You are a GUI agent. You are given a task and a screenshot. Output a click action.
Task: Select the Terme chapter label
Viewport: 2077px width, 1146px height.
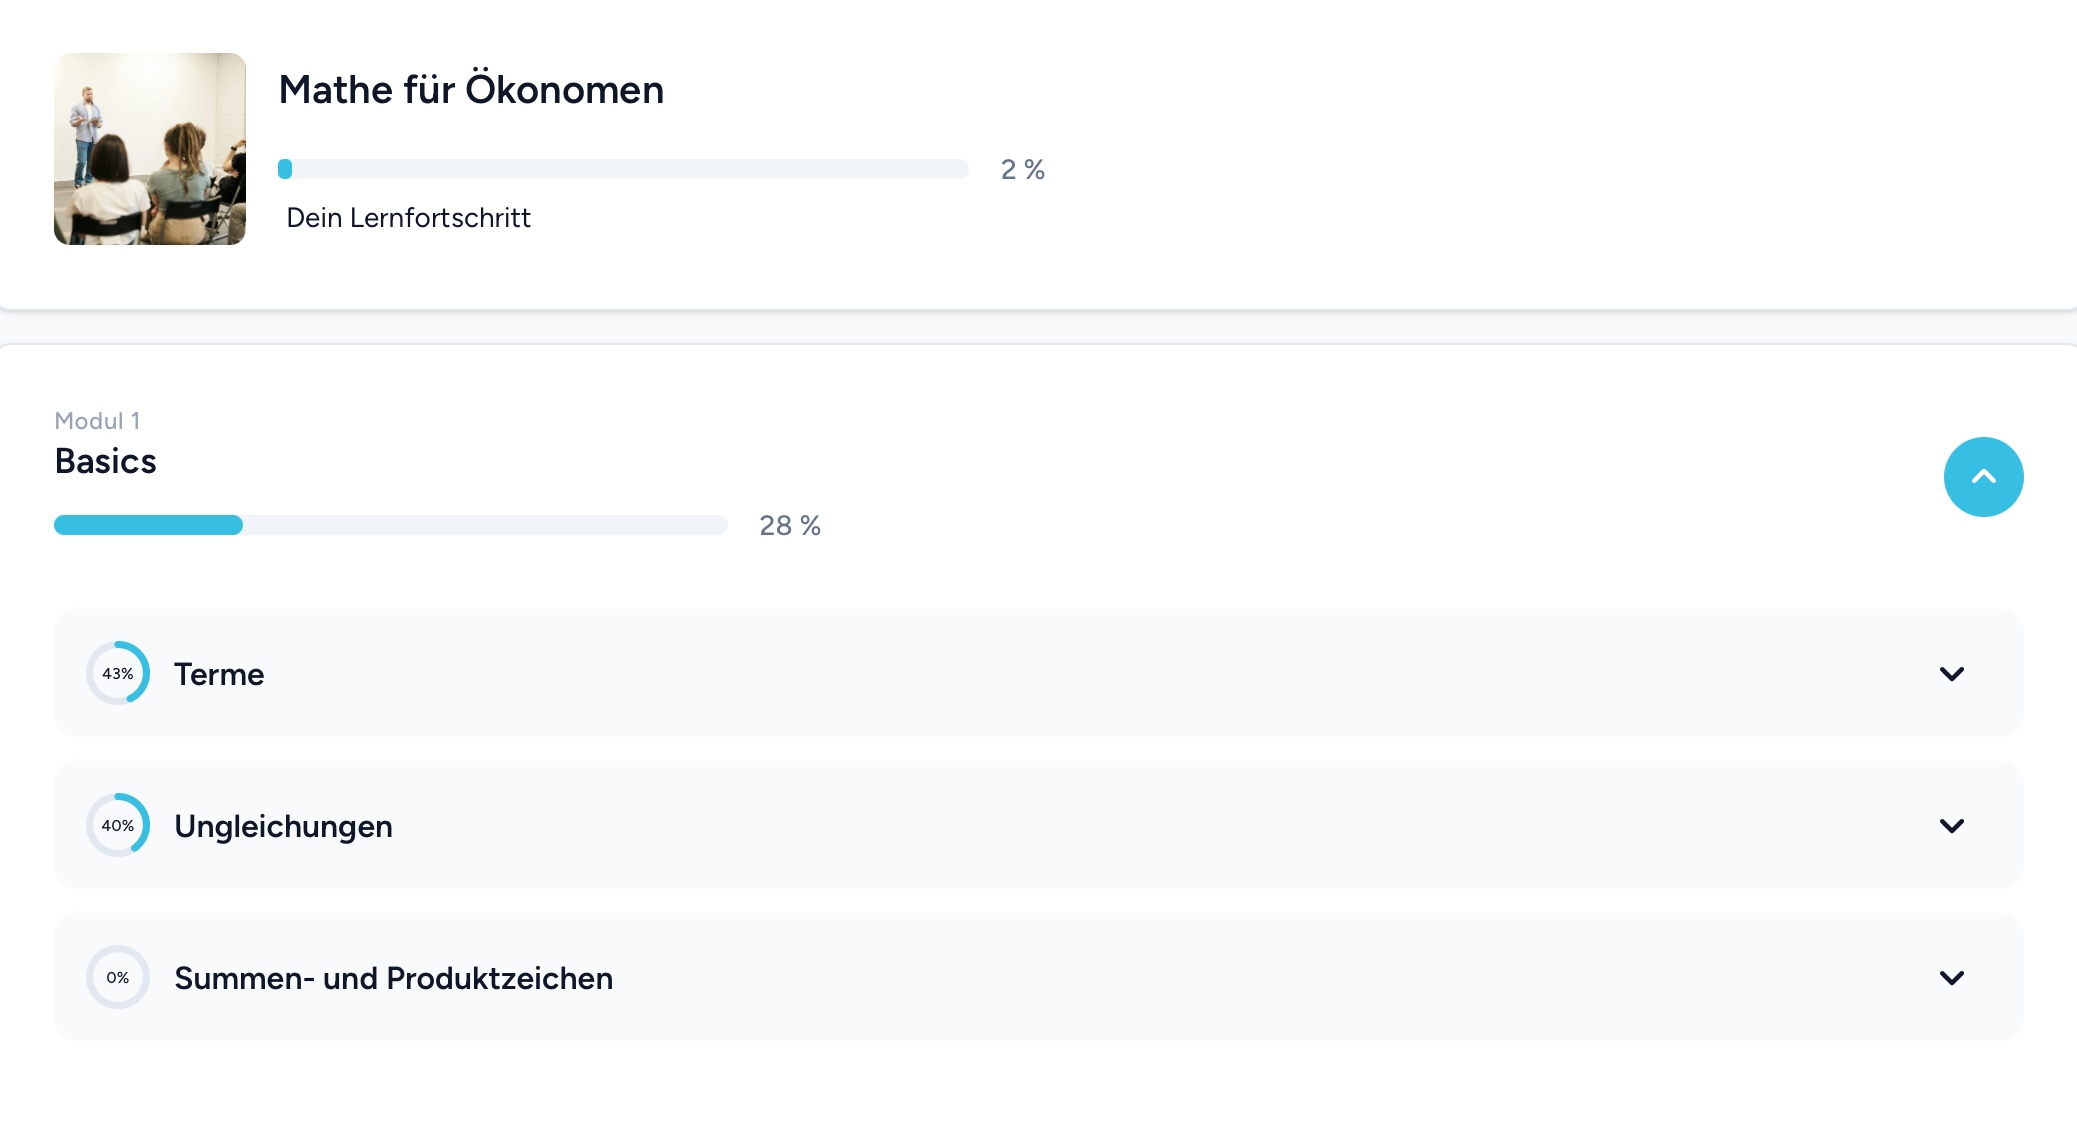click(219, 675)
